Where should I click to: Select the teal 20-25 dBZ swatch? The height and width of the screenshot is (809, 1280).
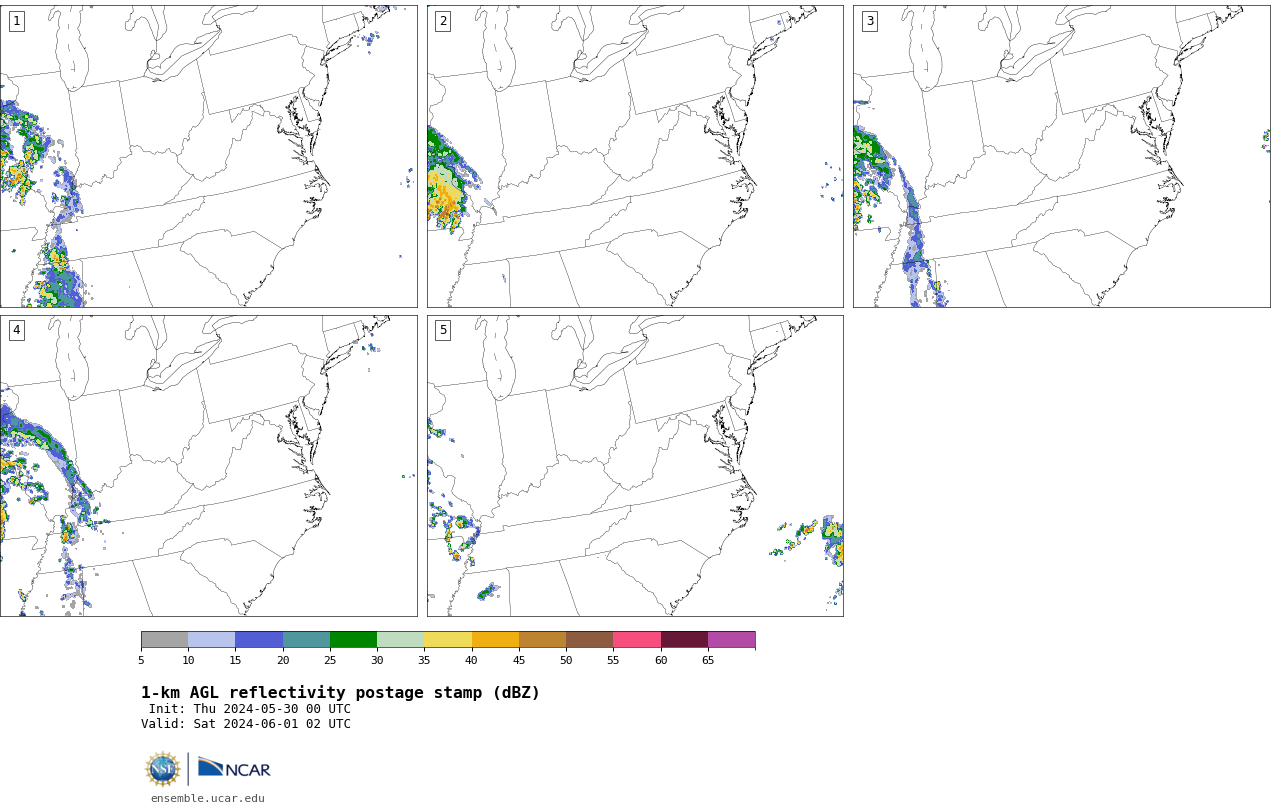(306, 640)
